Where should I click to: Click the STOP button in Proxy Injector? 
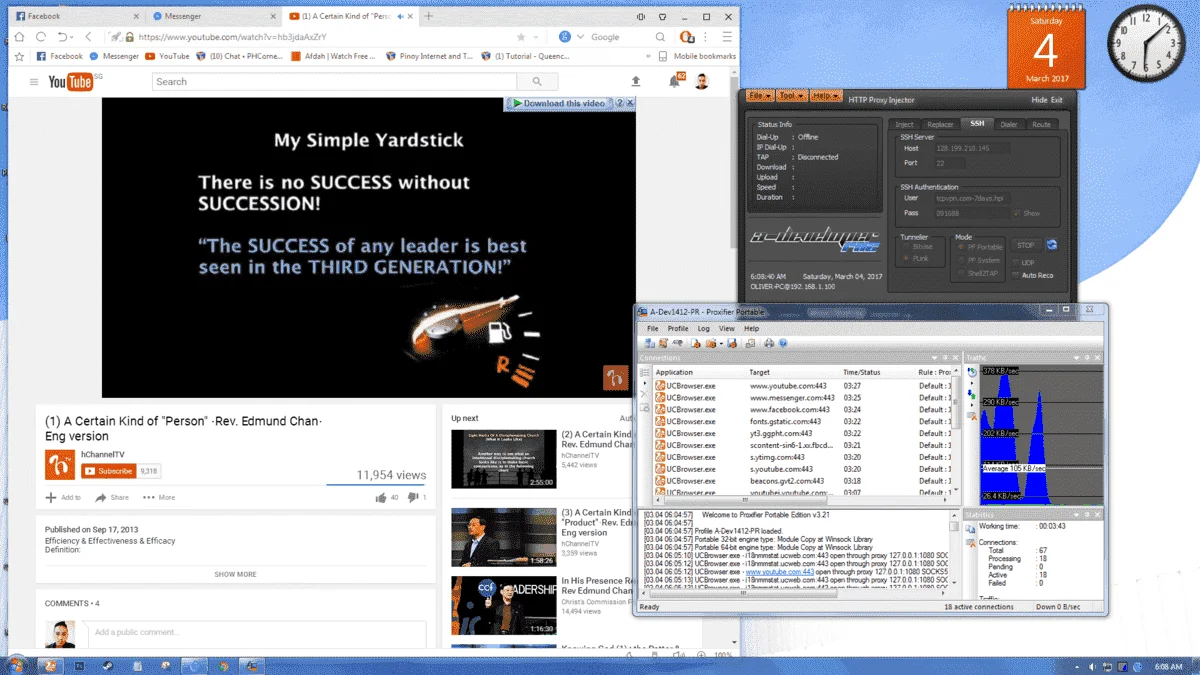tap(1026, 245)
